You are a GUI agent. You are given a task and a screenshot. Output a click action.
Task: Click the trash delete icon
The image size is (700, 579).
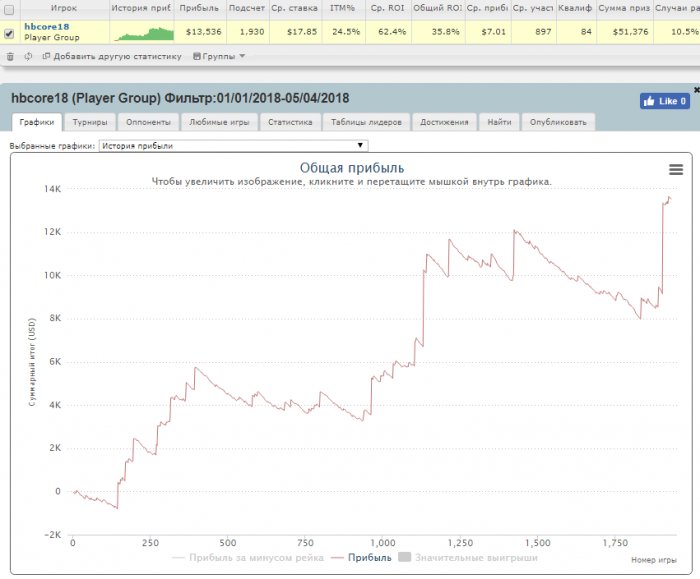click(x=10, y=56)
